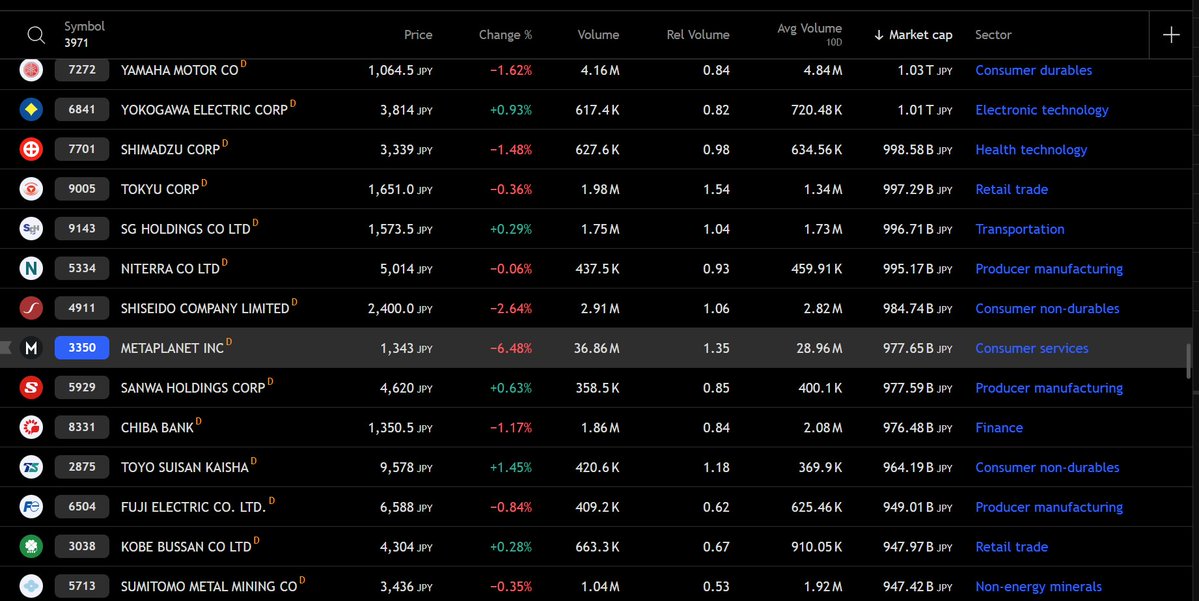The image size is (1199, 601).
Task: Sort by the Change % column header
Action: [505, 35]
